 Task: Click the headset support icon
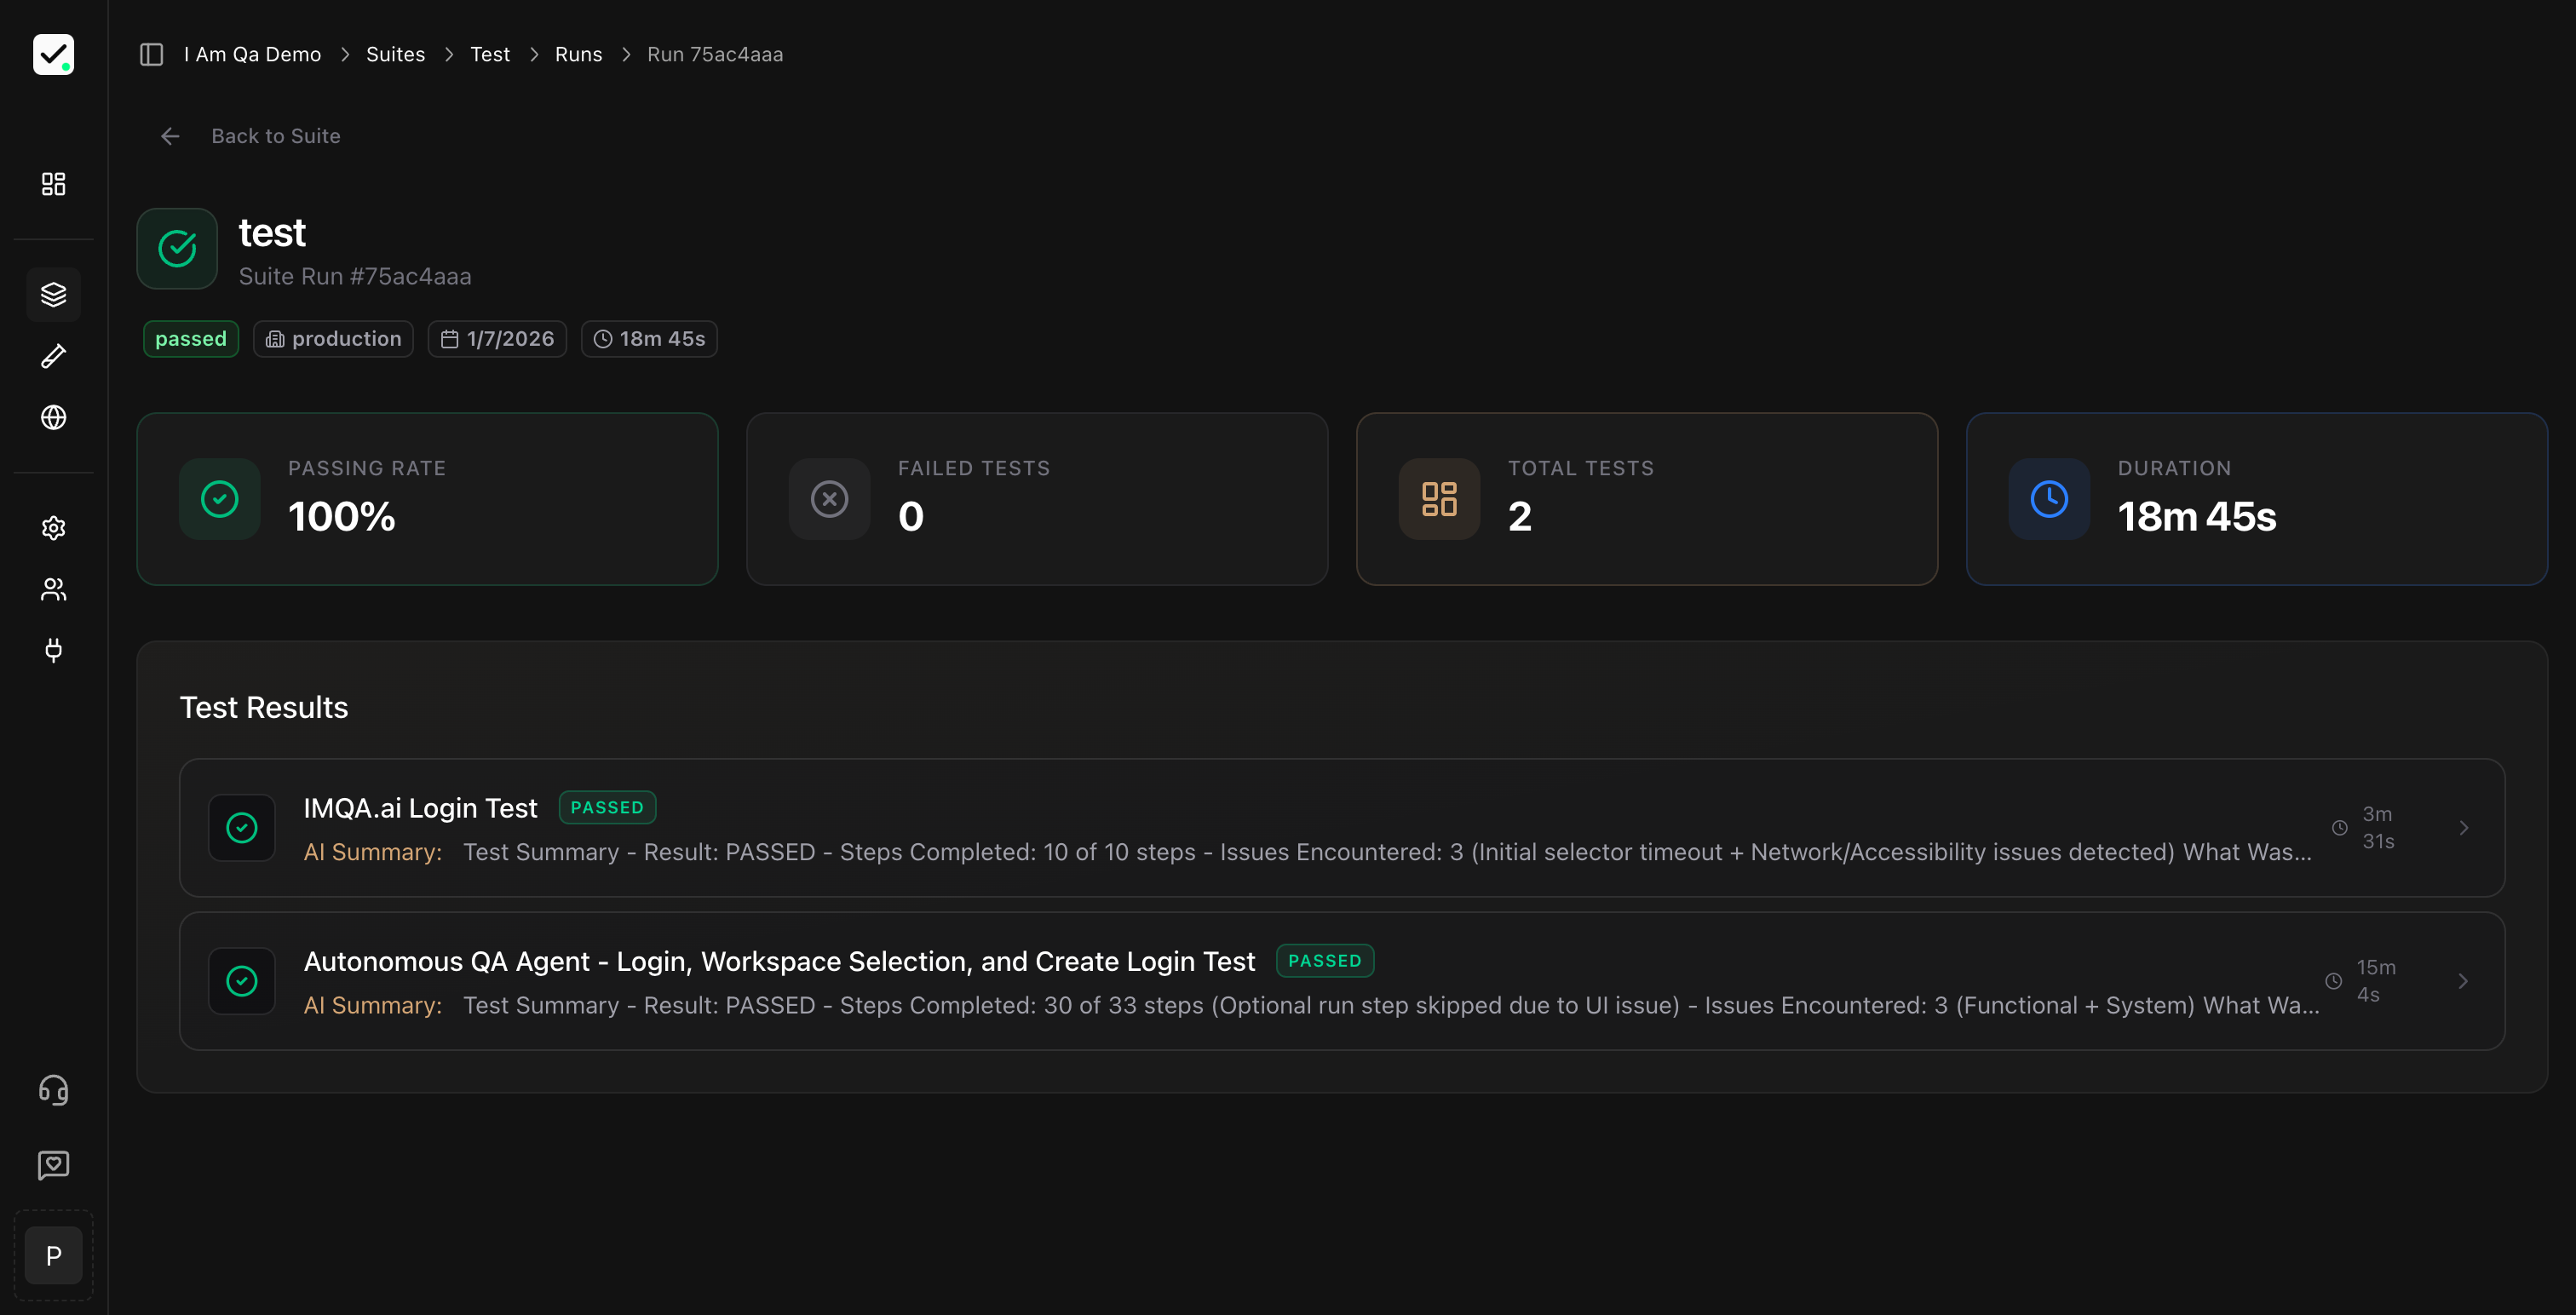53,1089
